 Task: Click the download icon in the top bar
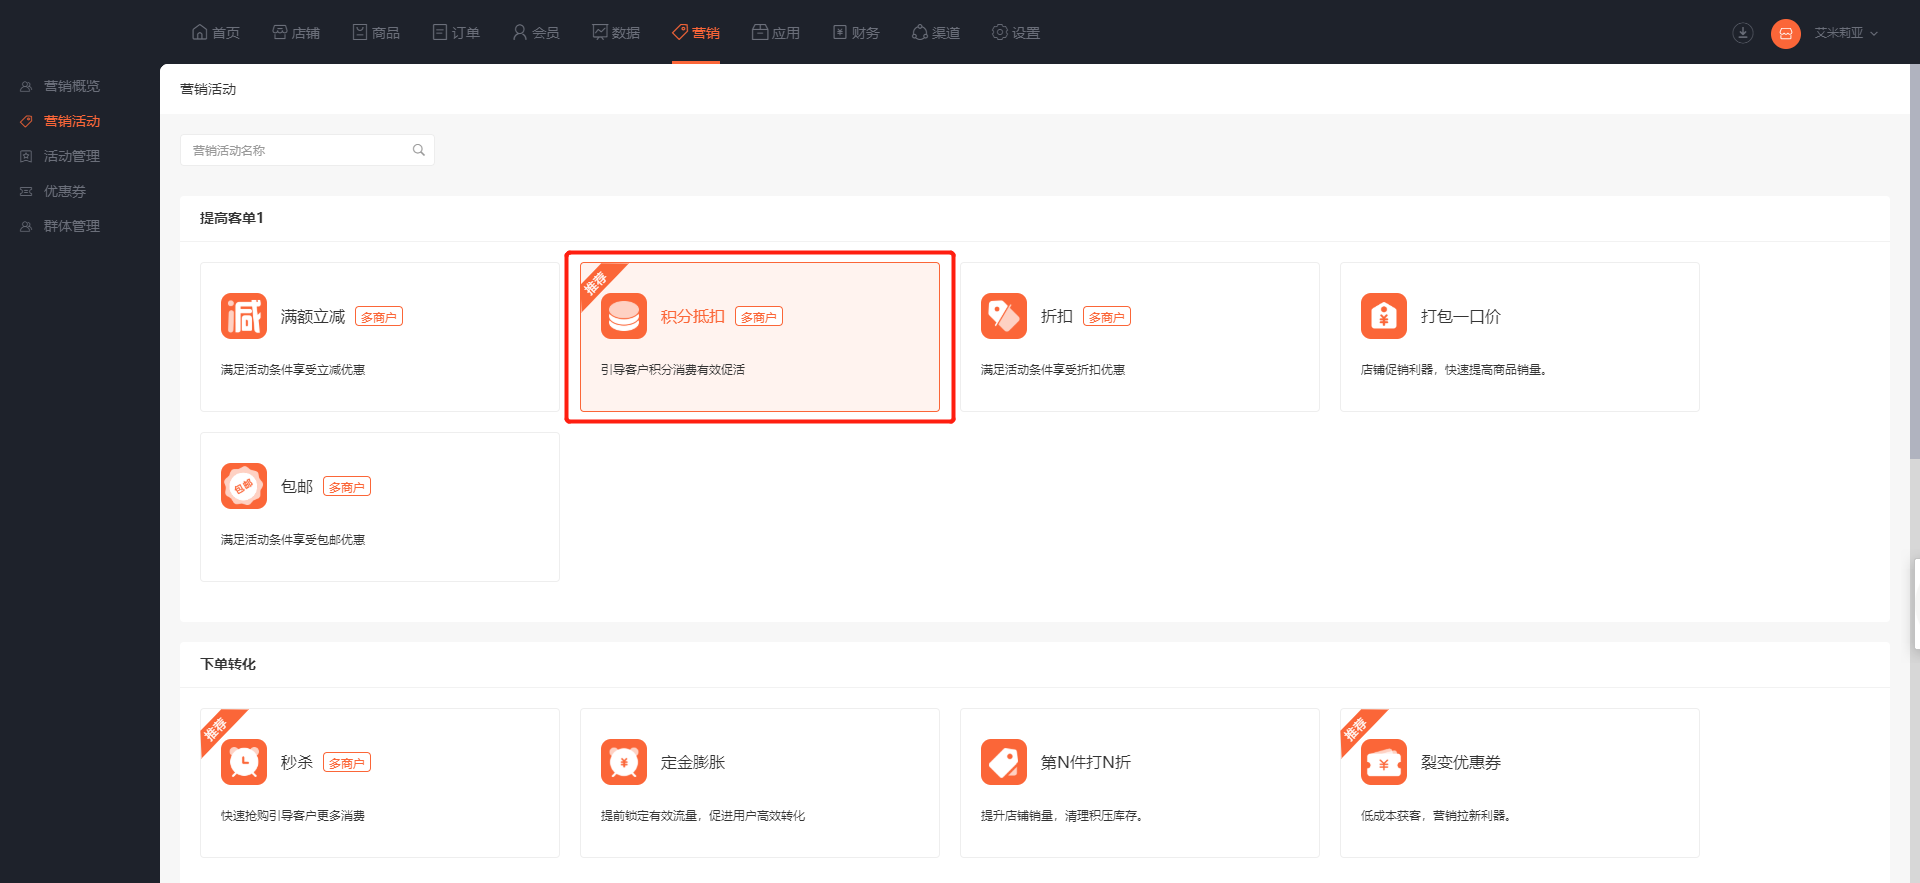(x=1743, y=33)
